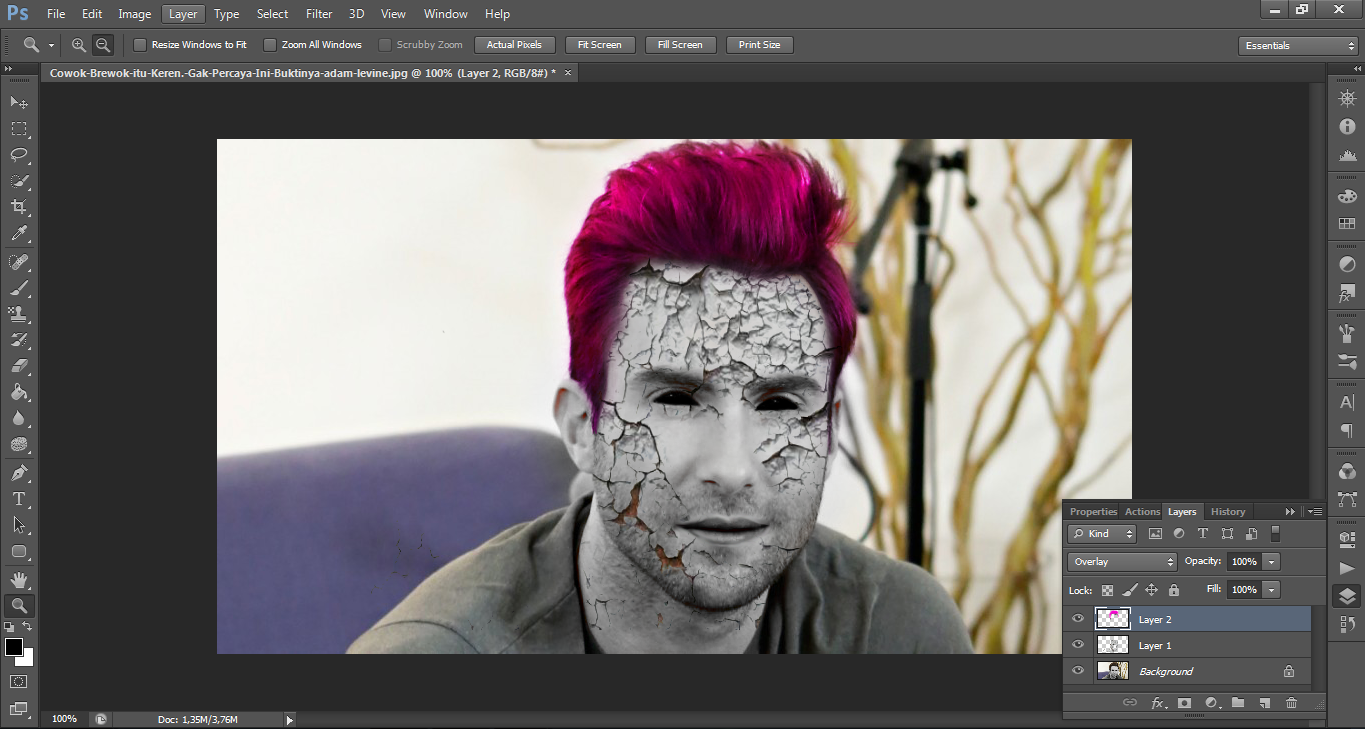This screenshot has width=1365, height=729.
Task: Select the Hand tool
Action: tap(19, 580)
